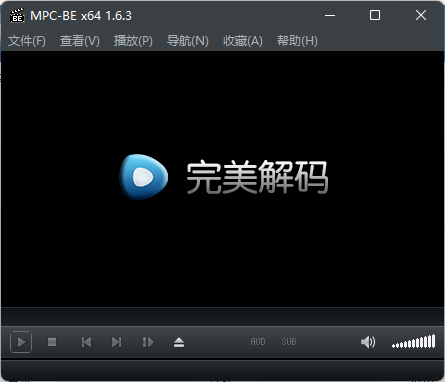Click the status bar at window bottom
This screenshot has height=382, width=445.
[222, 370]
